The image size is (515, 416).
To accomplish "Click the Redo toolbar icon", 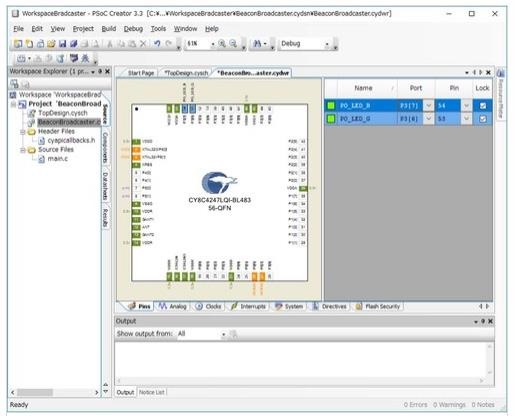I will (169, 43).
